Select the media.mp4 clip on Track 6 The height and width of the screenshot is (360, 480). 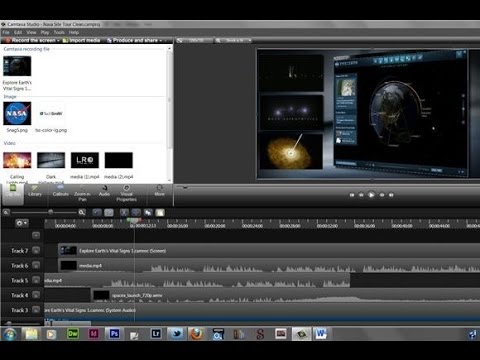coord(269,266)
